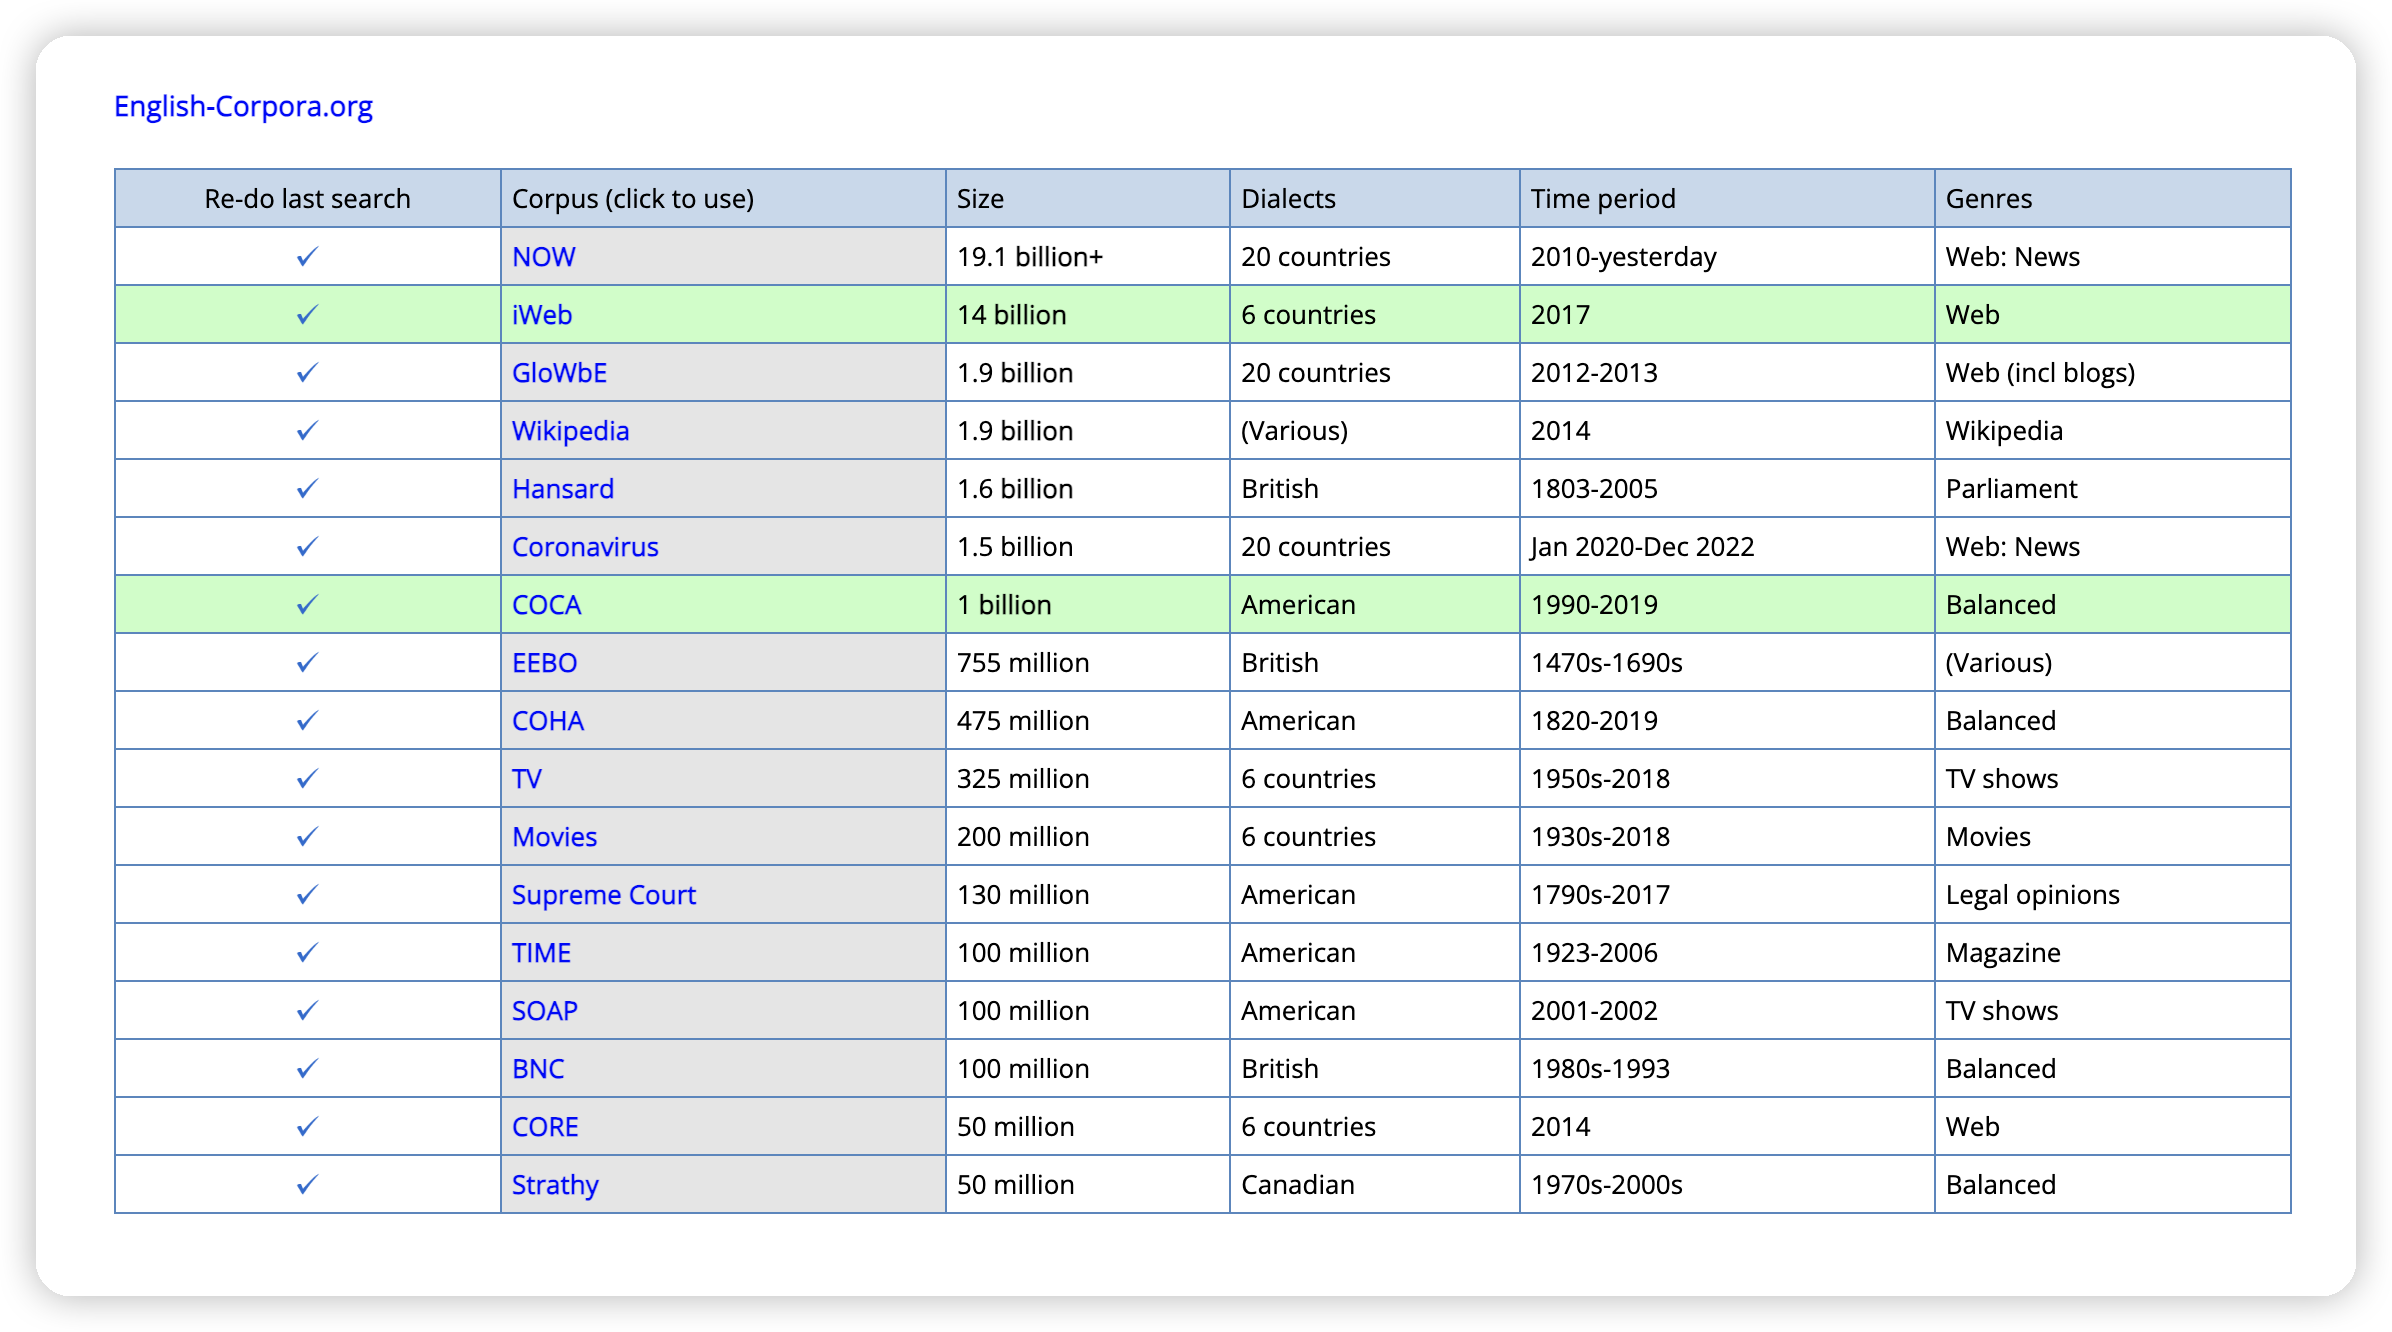The height and width of the screenshot is (1332, 2392).
Task: Click the checkmark in the Supreme Court row
Action: 307,895
